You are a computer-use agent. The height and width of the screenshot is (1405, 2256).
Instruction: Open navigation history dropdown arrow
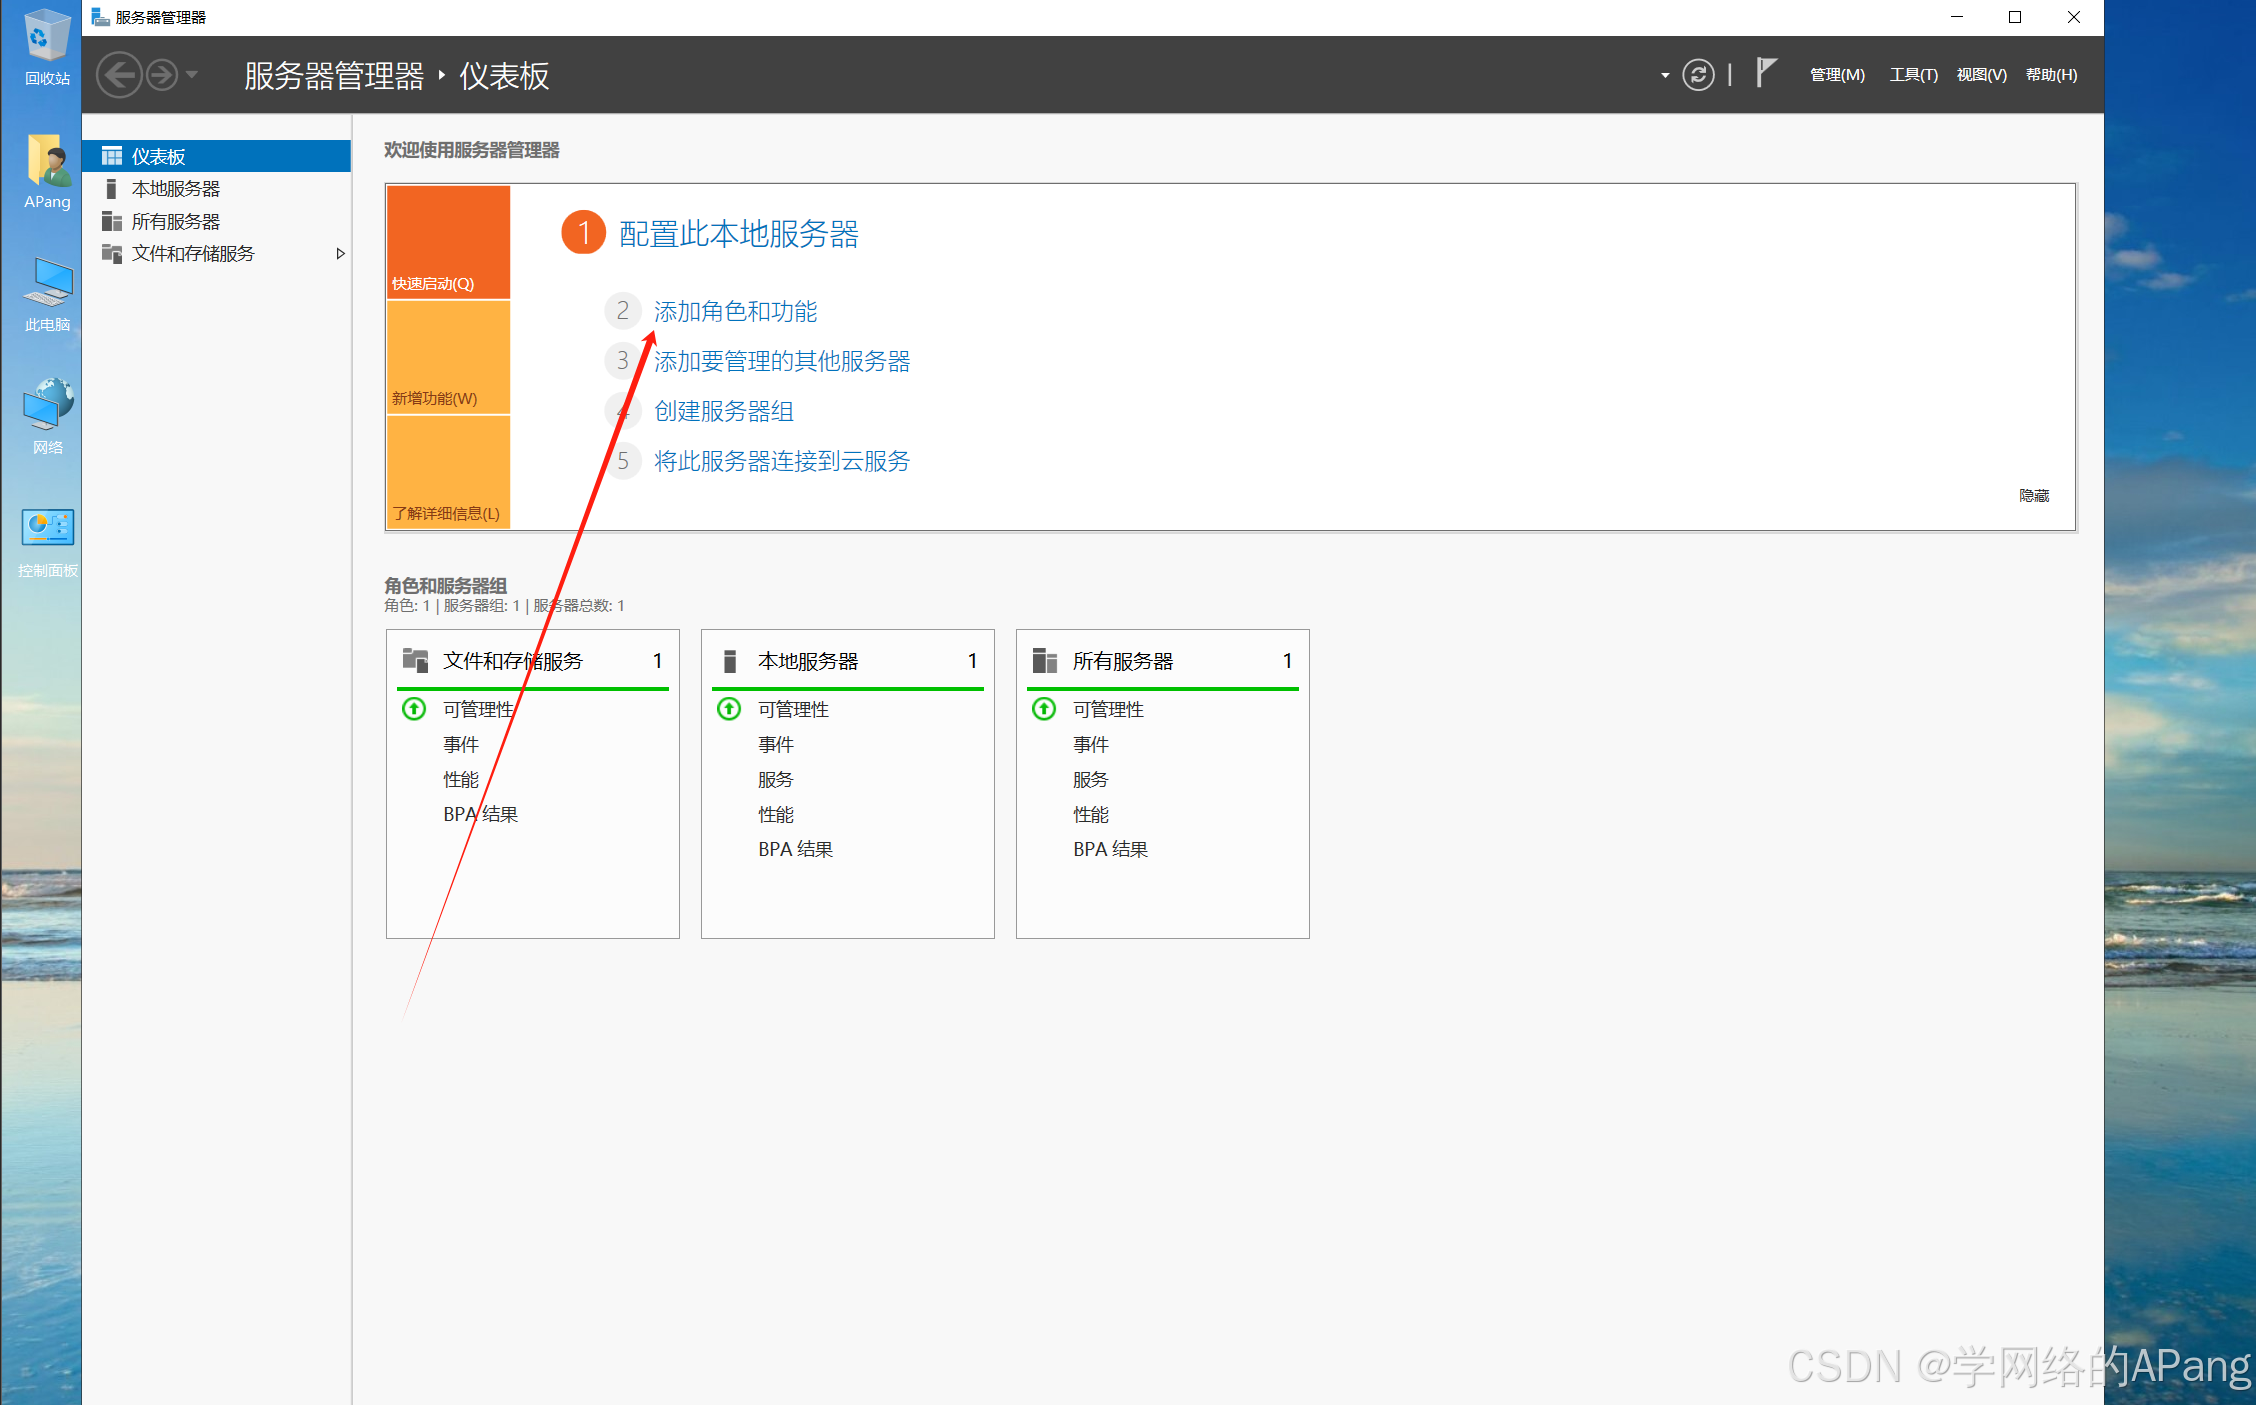point(192,75)
